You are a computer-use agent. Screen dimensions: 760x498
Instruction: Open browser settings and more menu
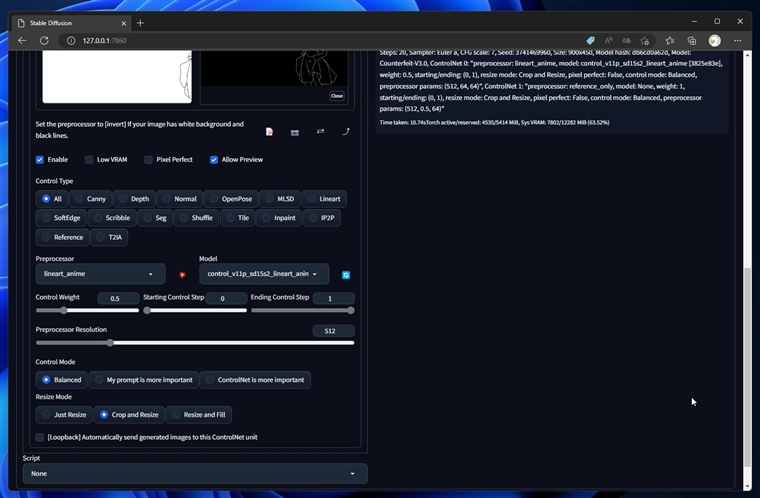737,41
